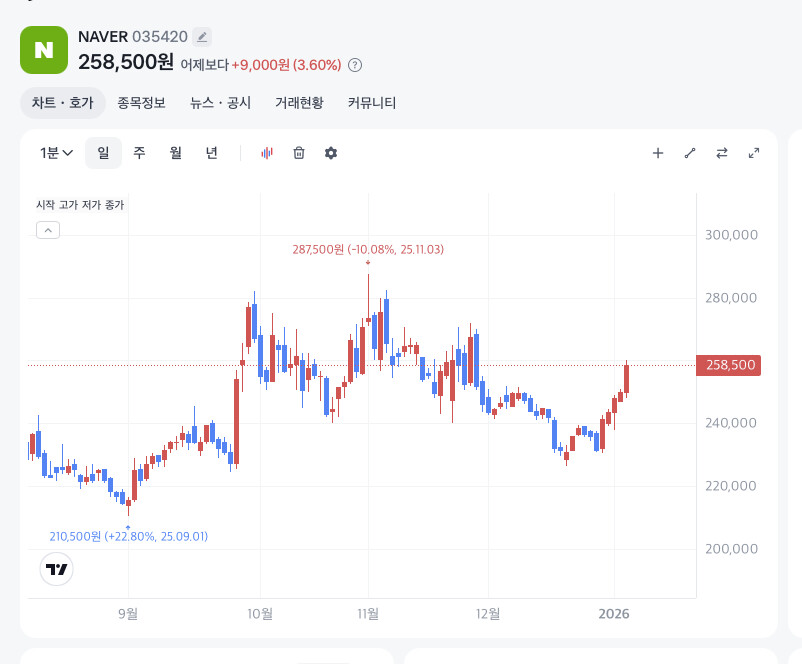
Task: Open the 뉴스 · 공시 tab
Action: [x=220, y=102]
